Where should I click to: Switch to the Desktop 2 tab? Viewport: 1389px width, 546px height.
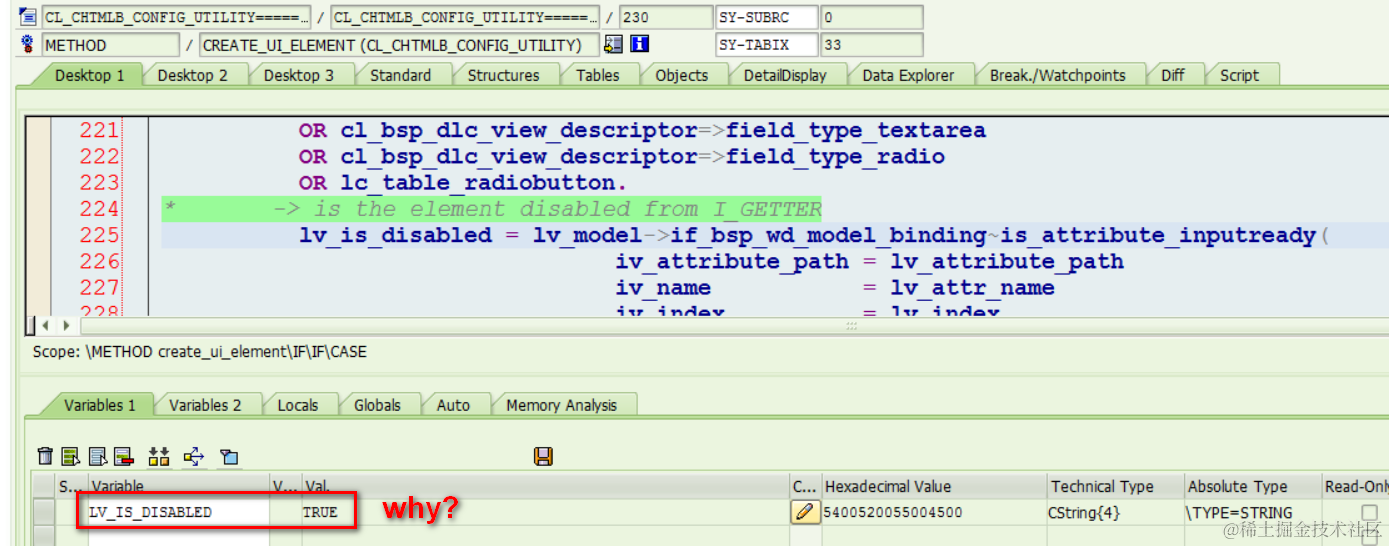click(x=192, y=75)
